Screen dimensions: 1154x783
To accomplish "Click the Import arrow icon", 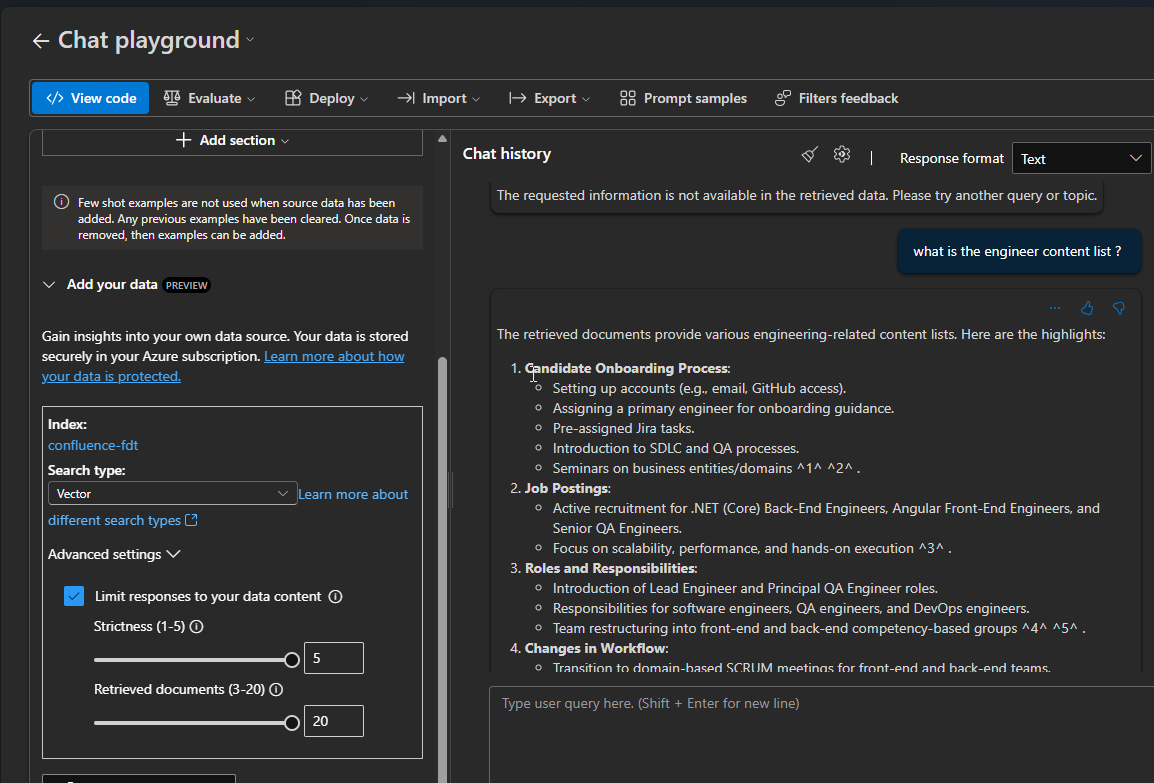I will (x=406, y=98).
